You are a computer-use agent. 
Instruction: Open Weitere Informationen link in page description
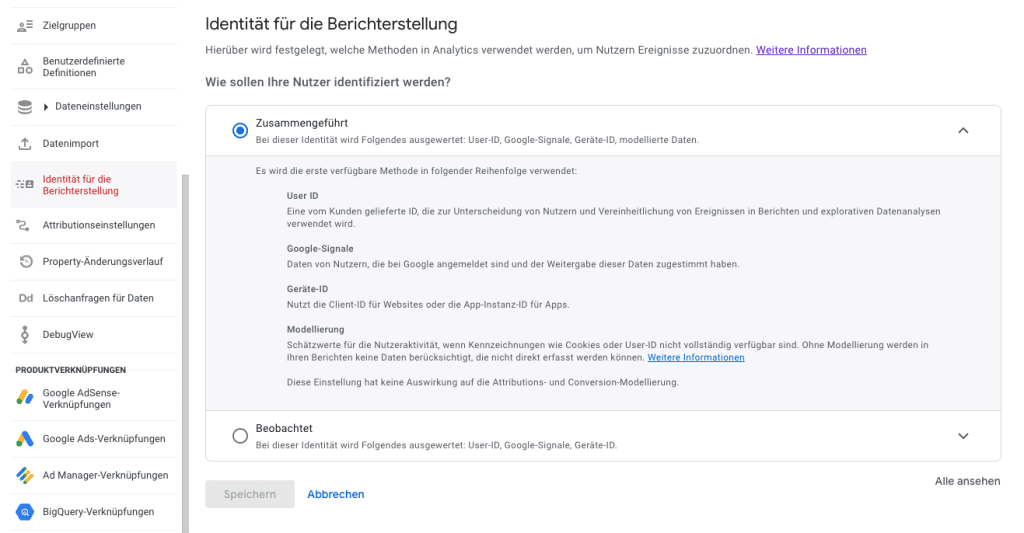tap(811, 50)
